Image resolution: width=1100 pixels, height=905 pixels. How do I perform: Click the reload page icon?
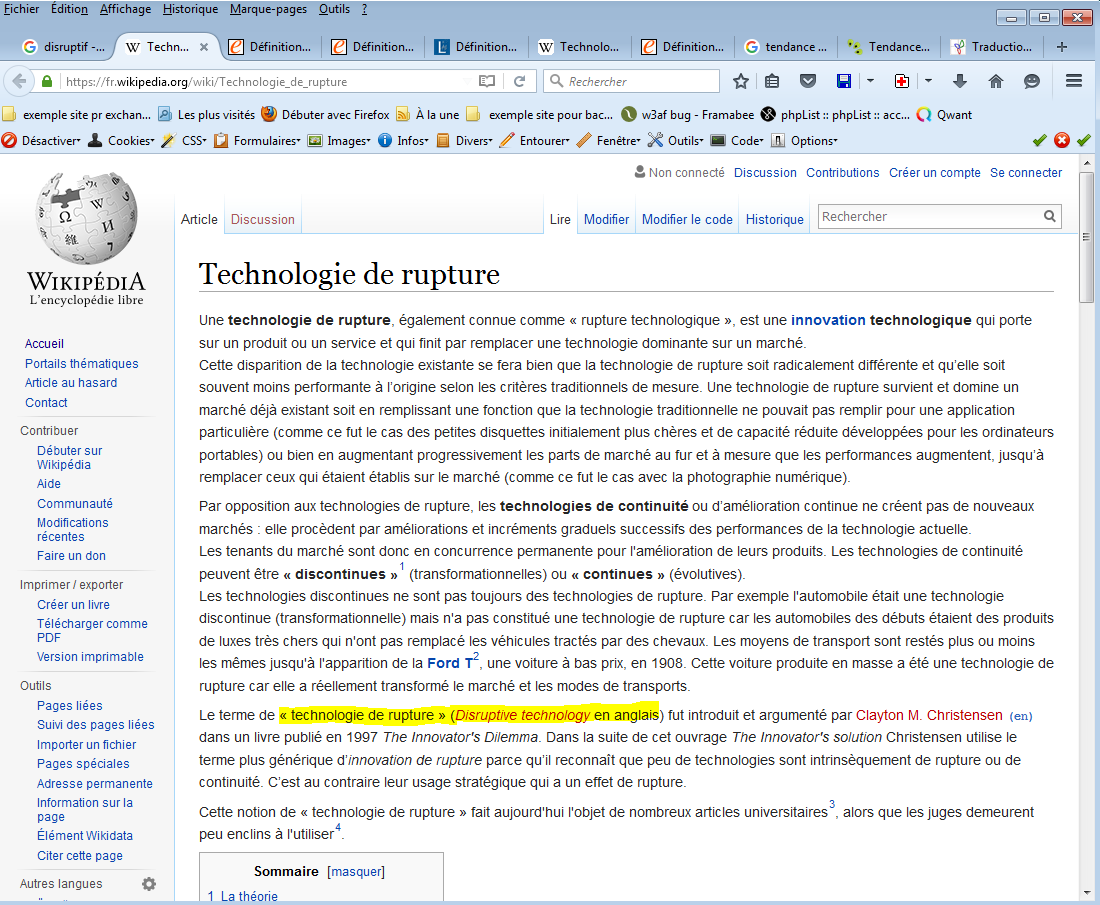pyautogui.click(x=519, y=81)
